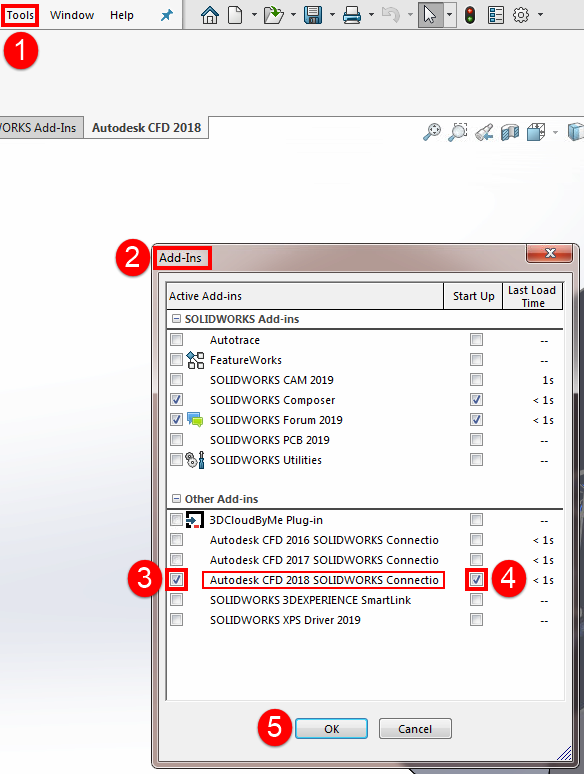
Task: Uncheck SOLIDWORKS Forum 2019 Start Up checkbox
Action: pyautogui.click(x=476, y=420)
